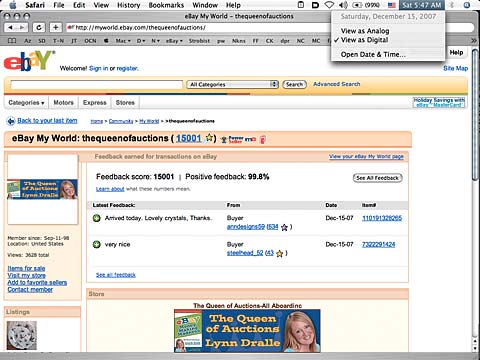Click the Sign in link
The width and height of the screenshot is (480, 360).
98,68
